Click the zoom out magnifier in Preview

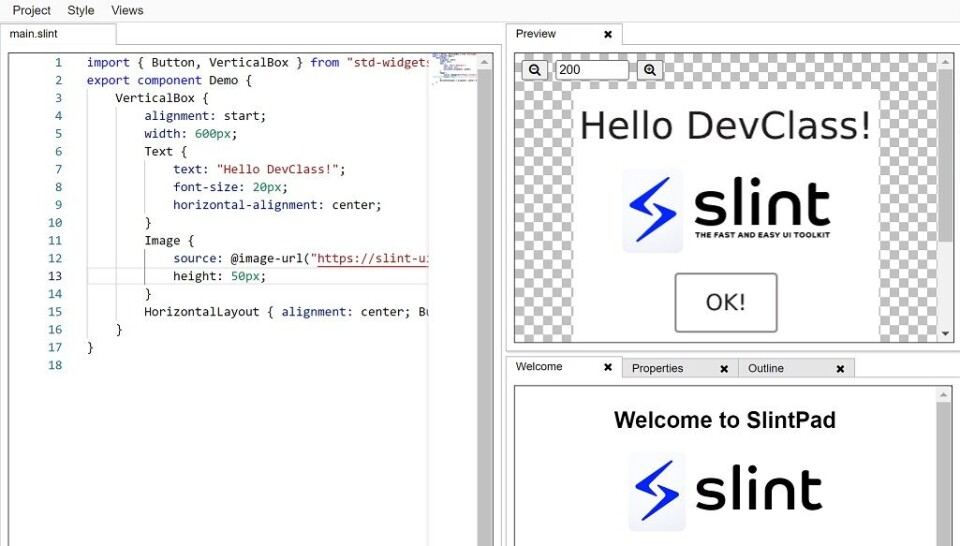tap(534, 70)
